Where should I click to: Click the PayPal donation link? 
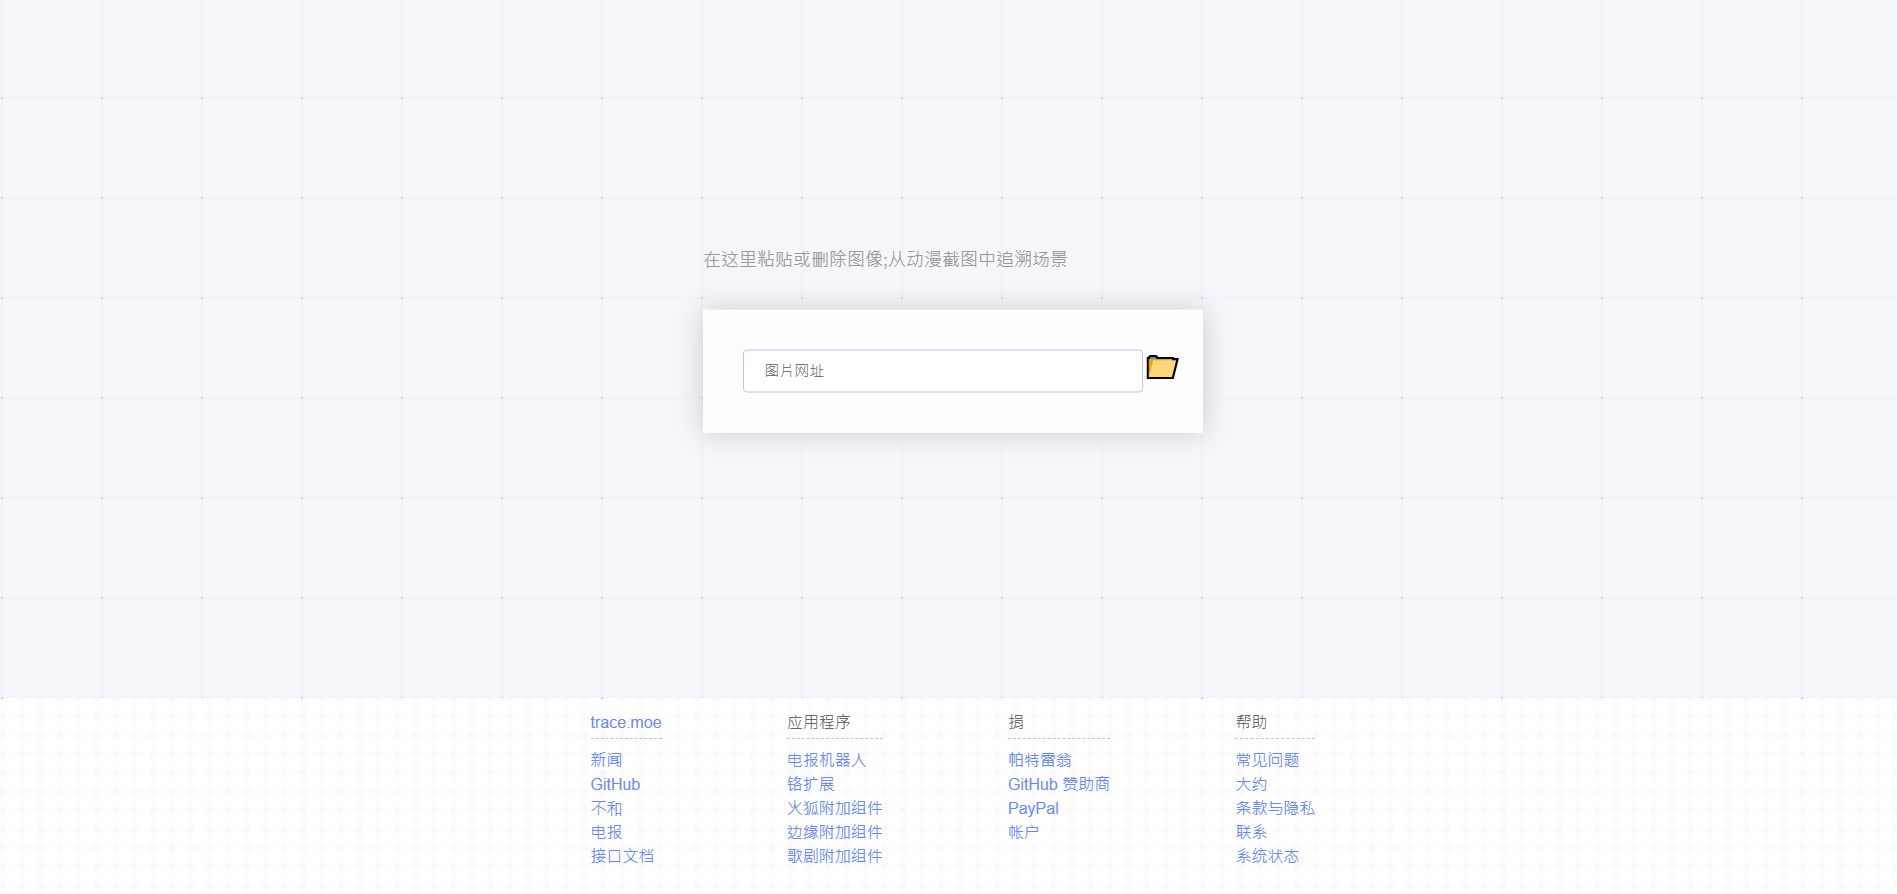1033,808
